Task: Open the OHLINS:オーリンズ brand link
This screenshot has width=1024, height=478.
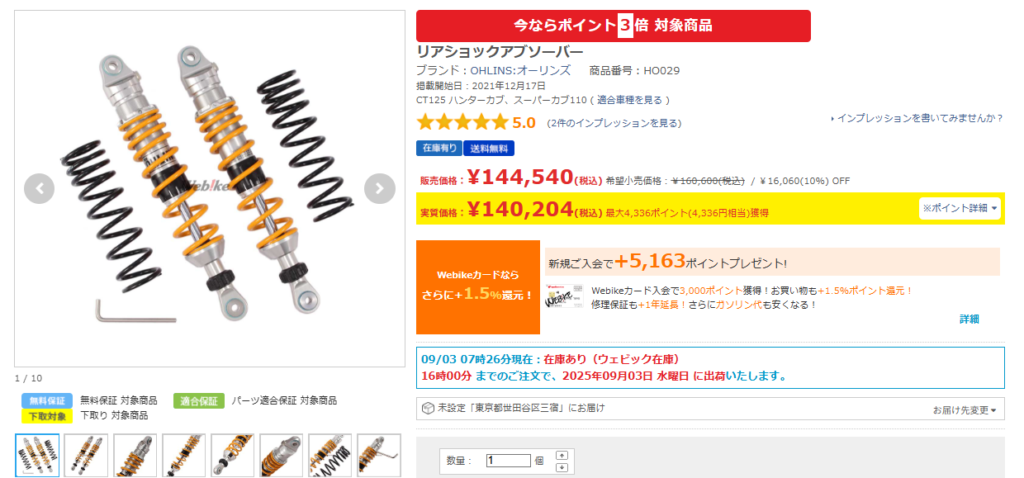Action: coord(520,71)
